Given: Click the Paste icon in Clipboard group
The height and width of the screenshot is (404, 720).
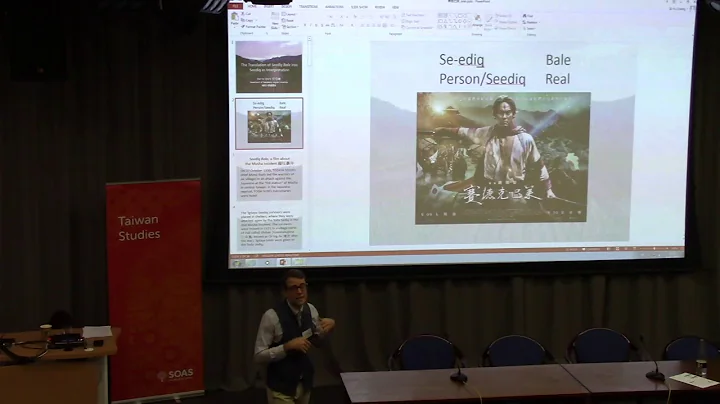Looking at the screenshot, I should tap(235, 18).
